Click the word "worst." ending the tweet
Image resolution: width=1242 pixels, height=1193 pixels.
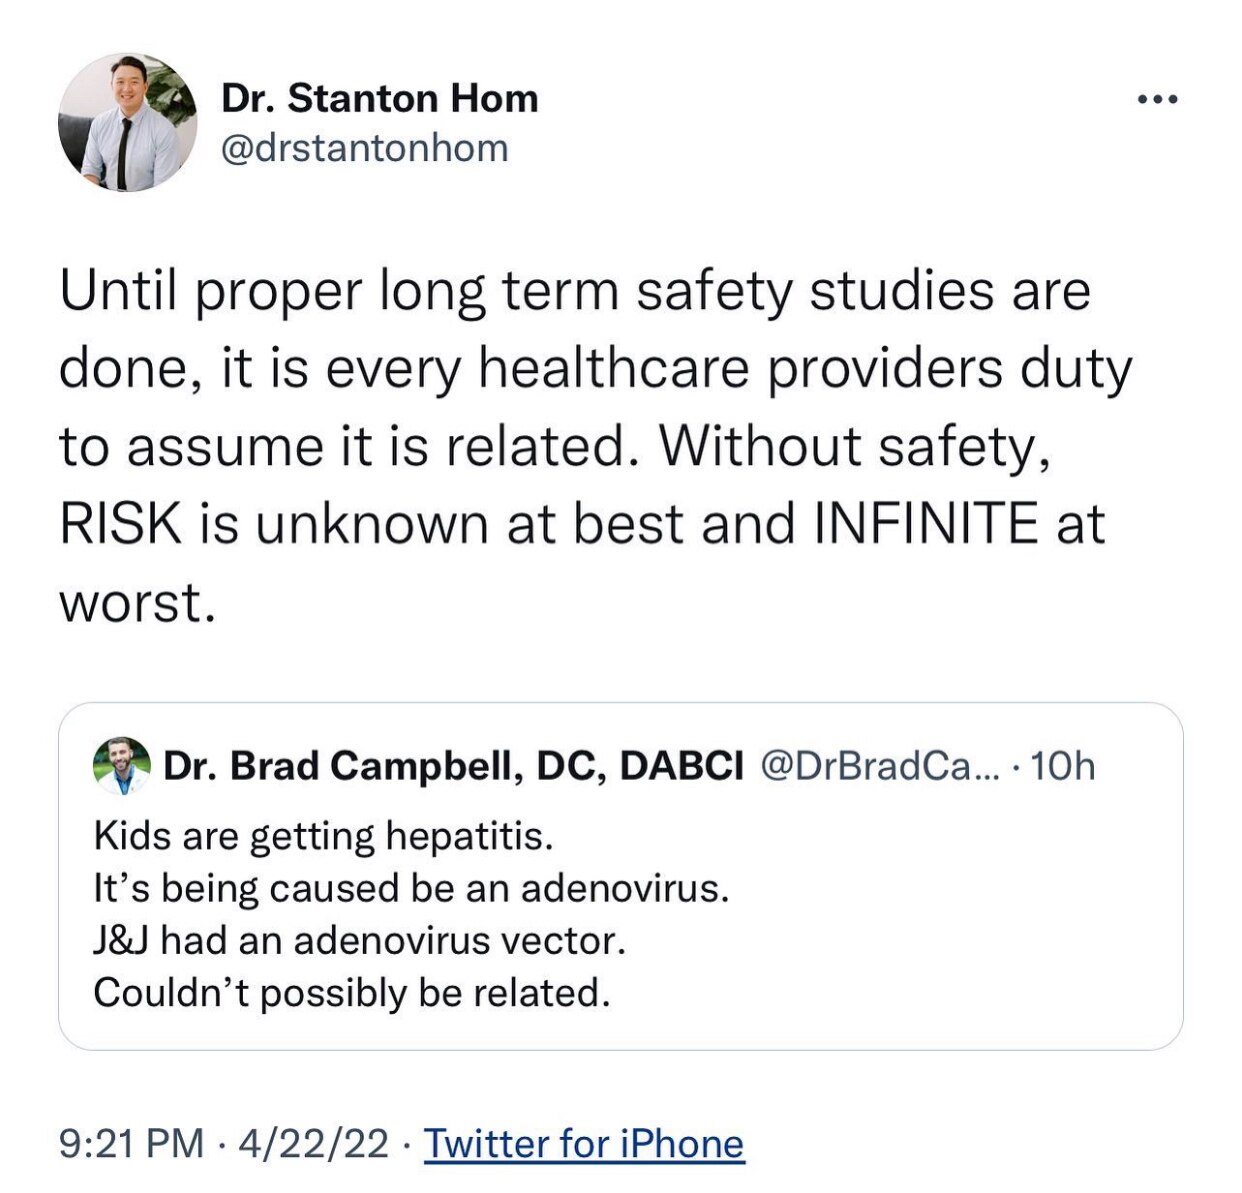coord(137,603)
